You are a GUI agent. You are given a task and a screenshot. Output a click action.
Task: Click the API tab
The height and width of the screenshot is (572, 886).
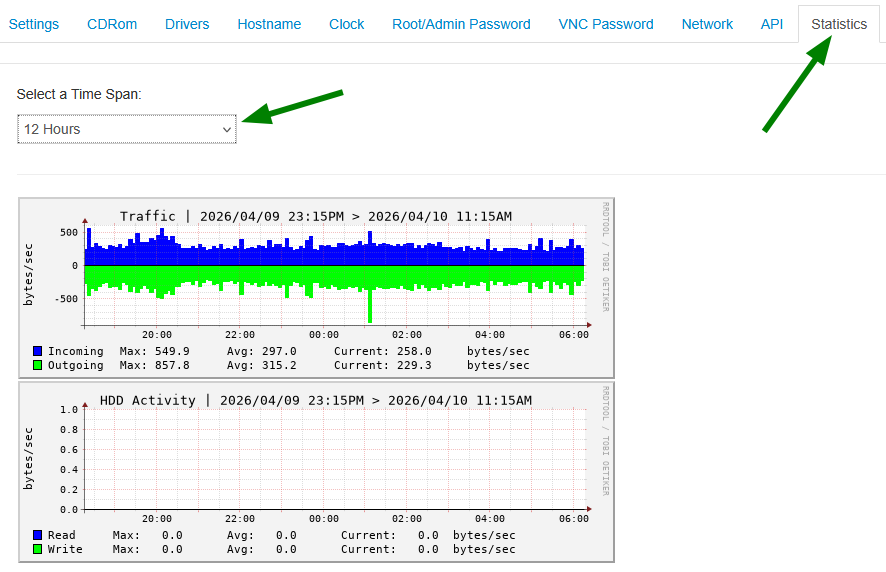[x=771, y=24]
